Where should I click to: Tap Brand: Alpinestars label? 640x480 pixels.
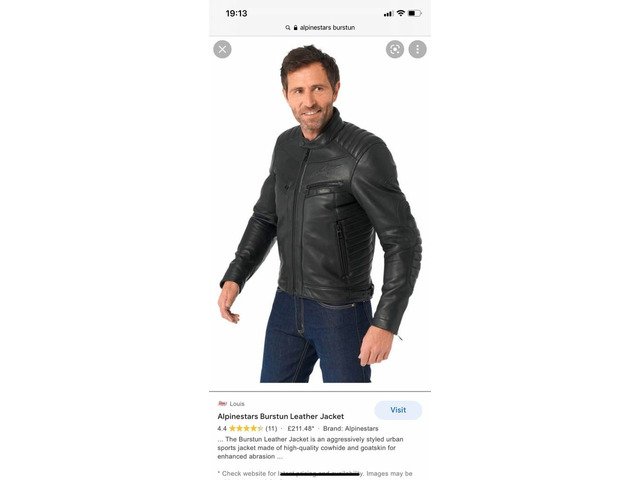351,429
